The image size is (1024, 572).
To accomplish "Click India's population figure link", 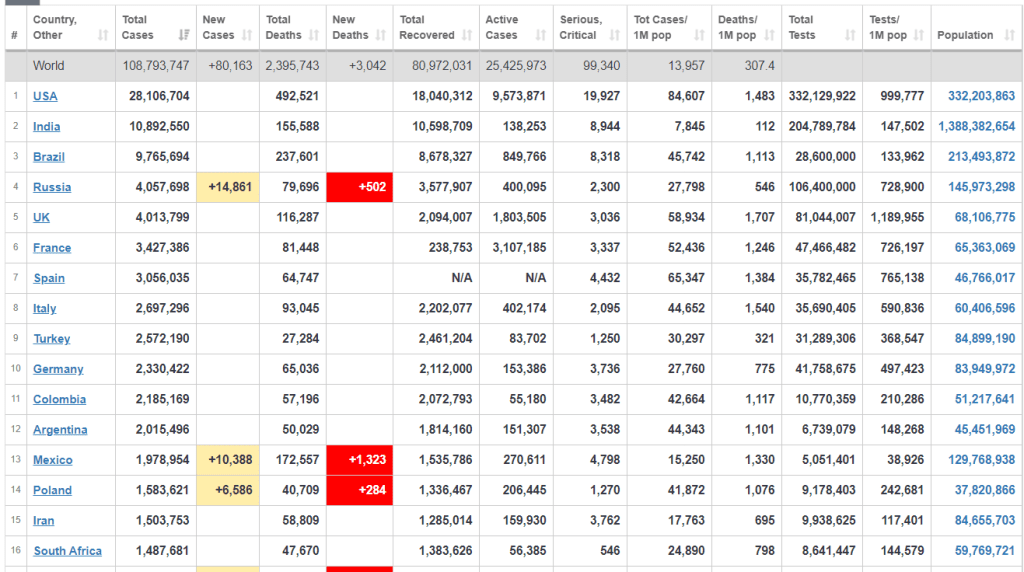I will [976, 127].
